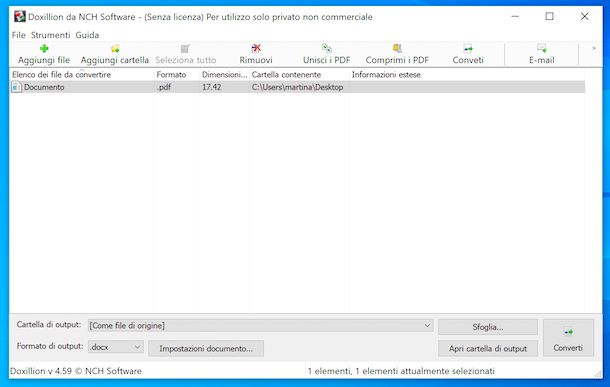Viewport: 610px width, 387px height.
Task: Sort list by Dimensioni column header
Action: pyautogui.click(x=224, y=74)
